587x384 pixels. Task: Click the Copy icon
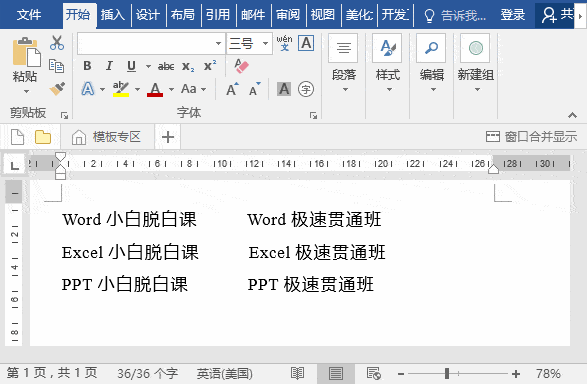click(x=57, y=66)
